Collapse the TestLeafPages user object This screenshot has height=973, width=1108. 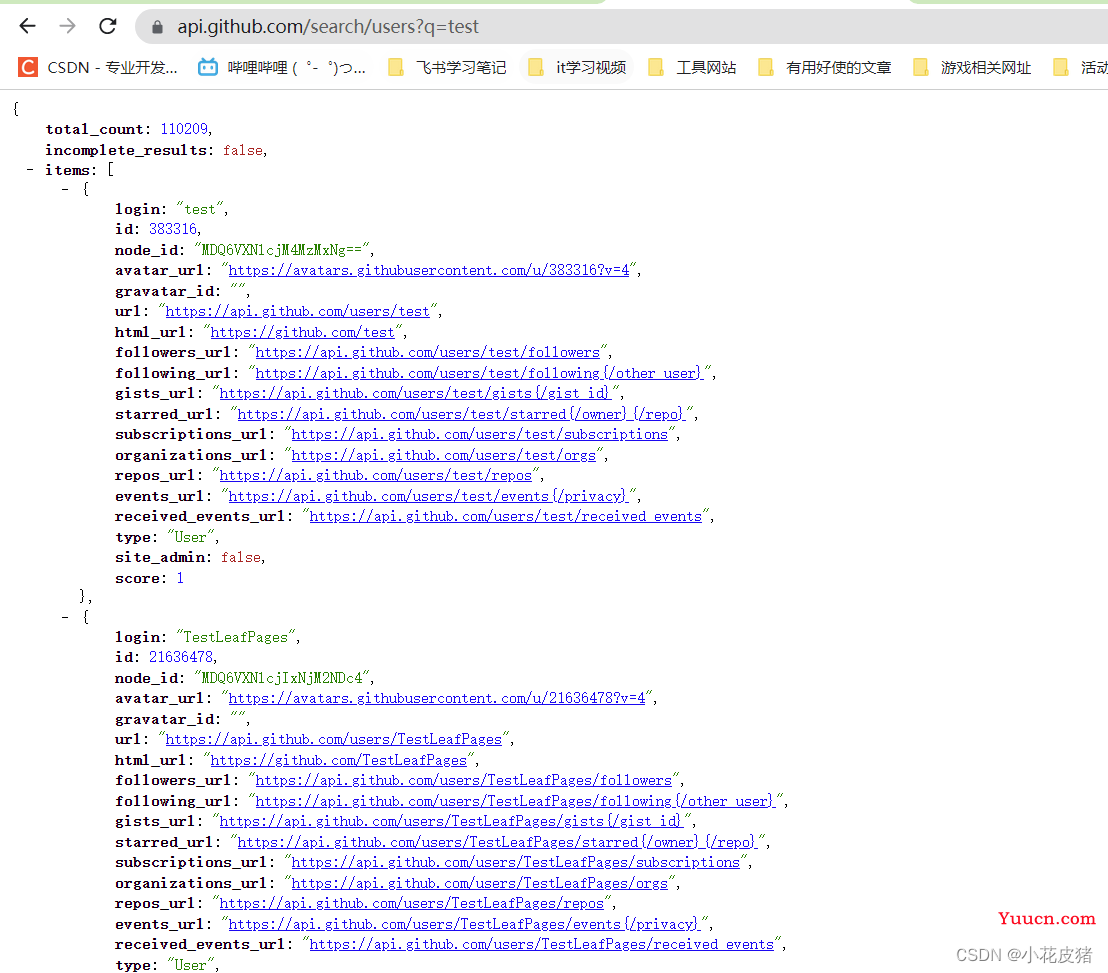pos(65,618)
